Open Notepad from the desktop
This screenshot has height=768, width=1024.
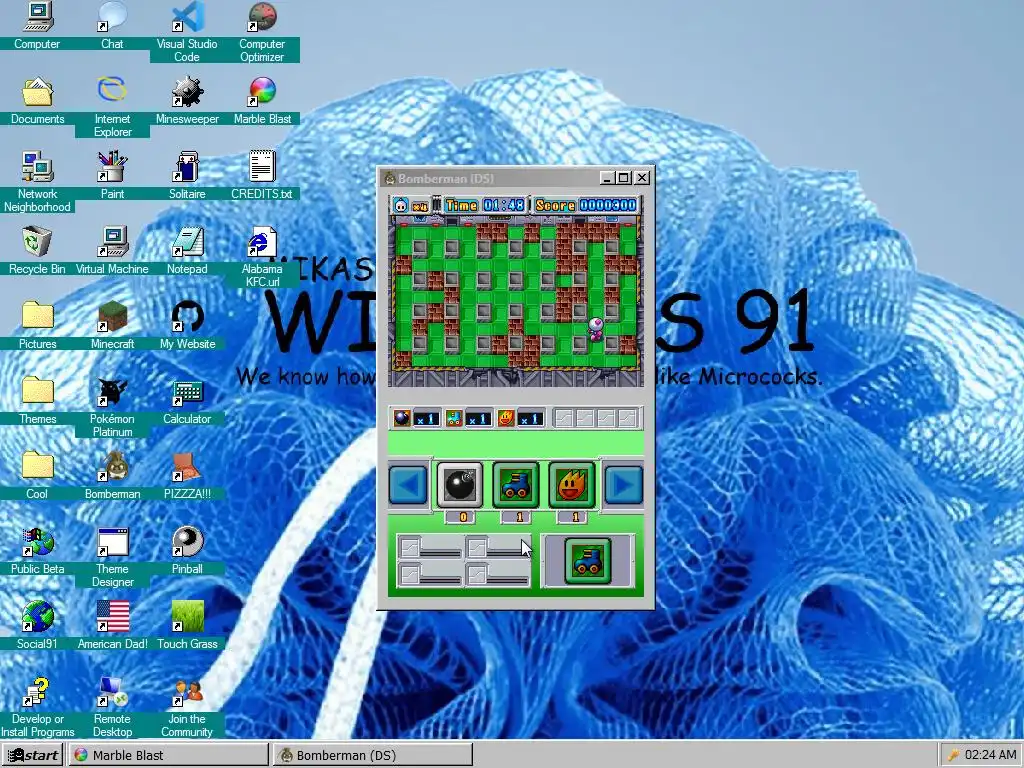(x=187, y=250)
